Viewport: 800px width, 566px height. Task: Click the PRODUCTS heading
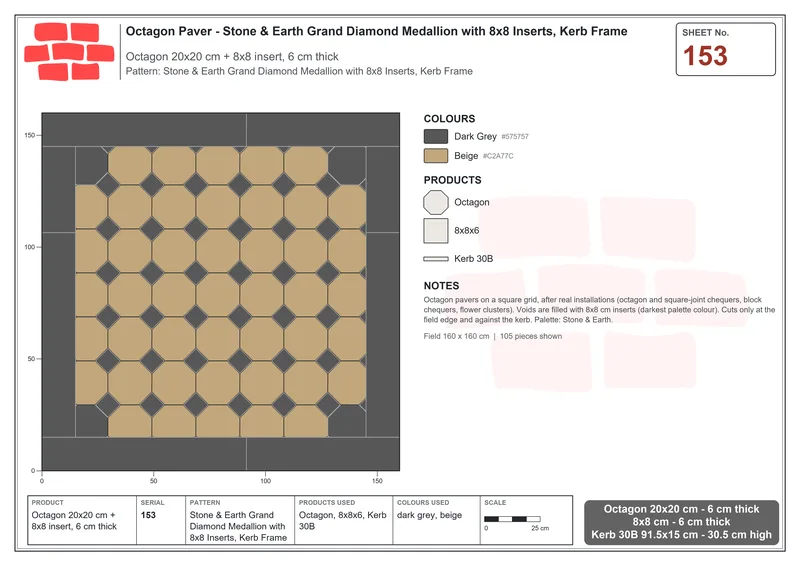(453, 180)
